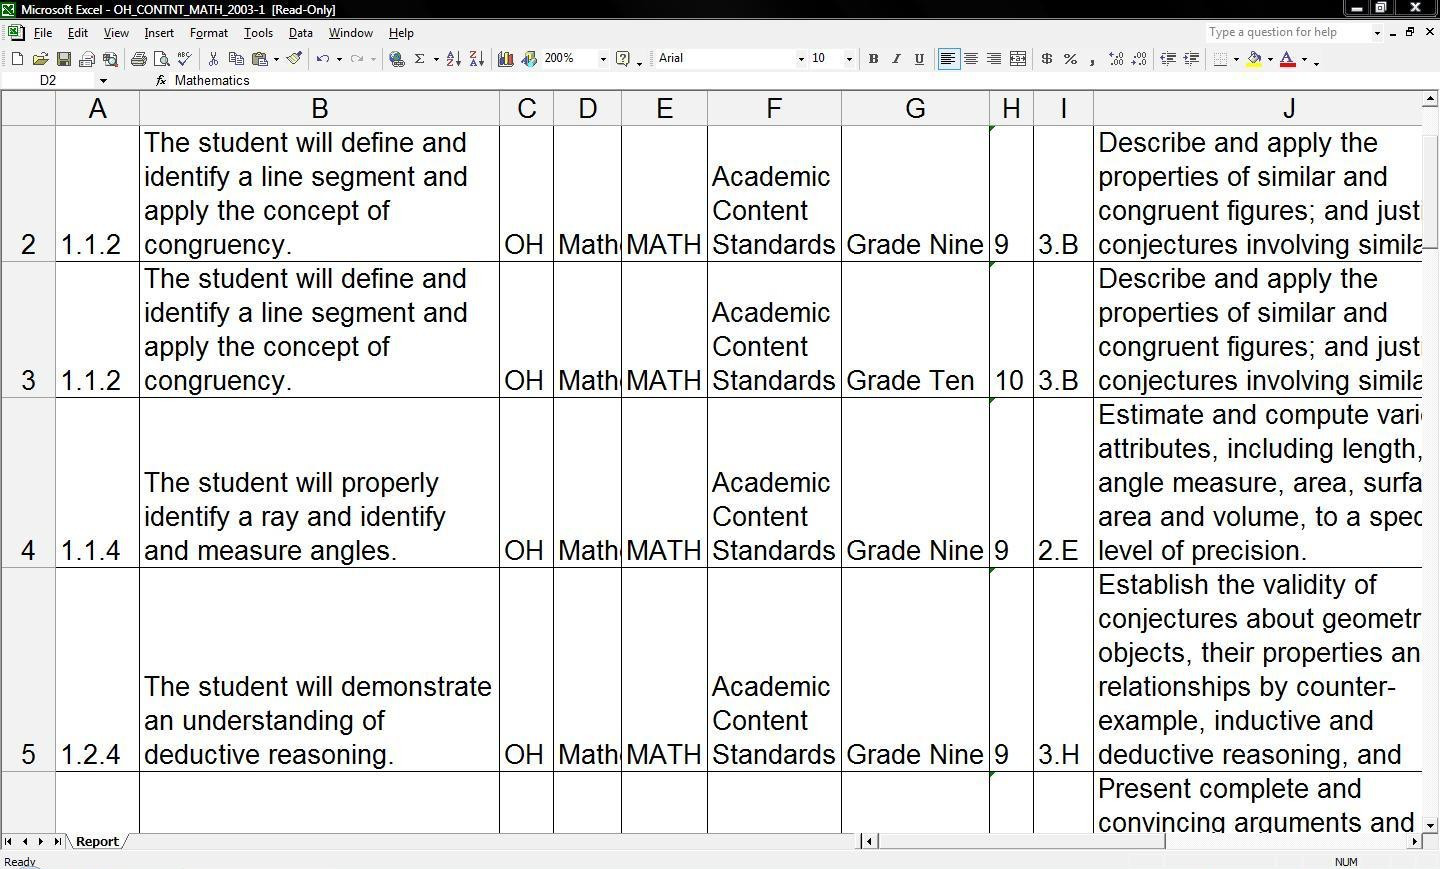Decrease decimal places
Screen dimensions: 1440x869
point(1139,59)
